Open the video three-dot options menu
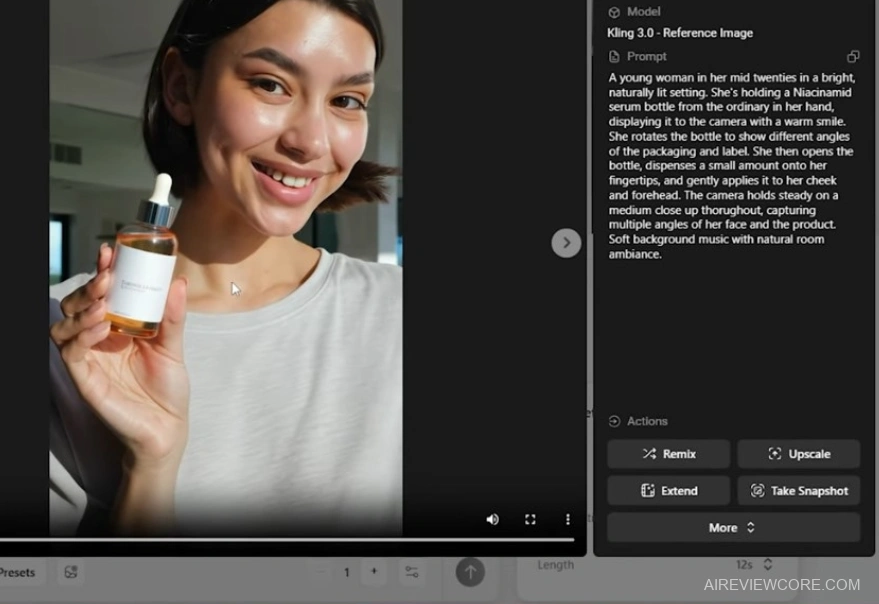879x604 pixels. 567,519
